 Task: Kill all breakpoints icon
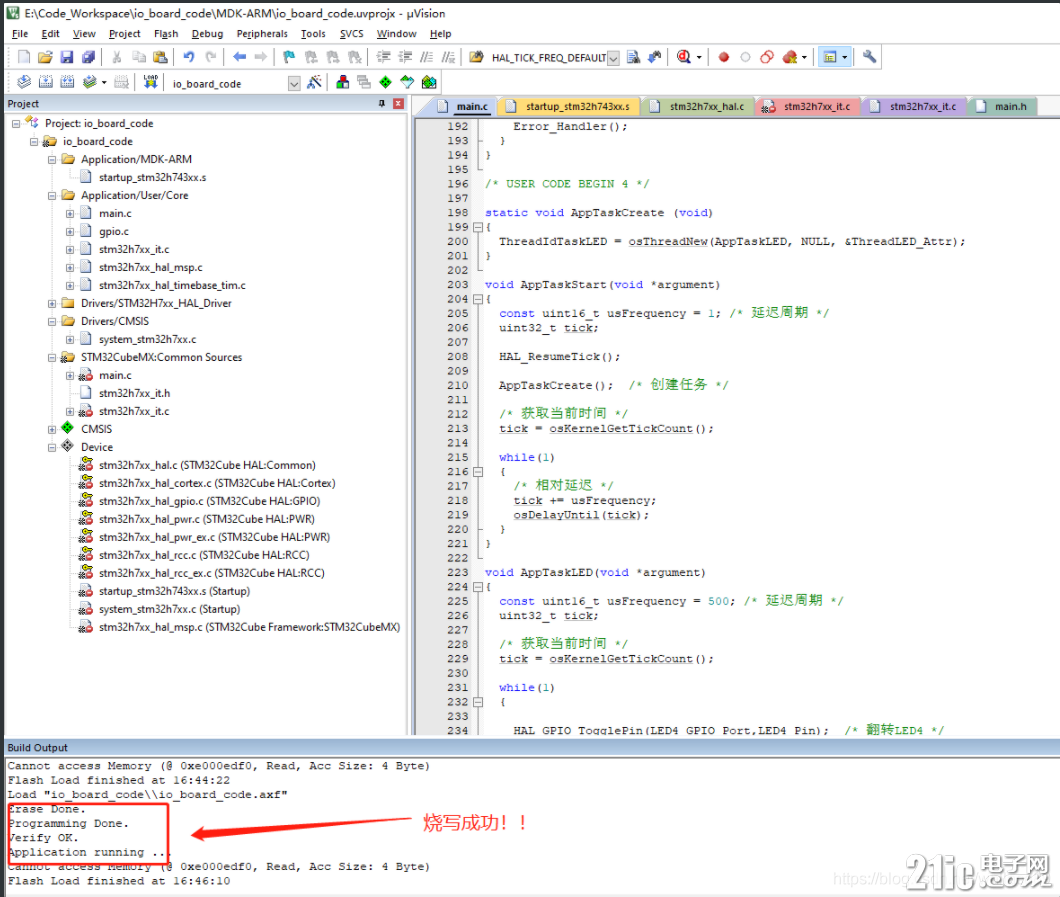coord(790,57)
